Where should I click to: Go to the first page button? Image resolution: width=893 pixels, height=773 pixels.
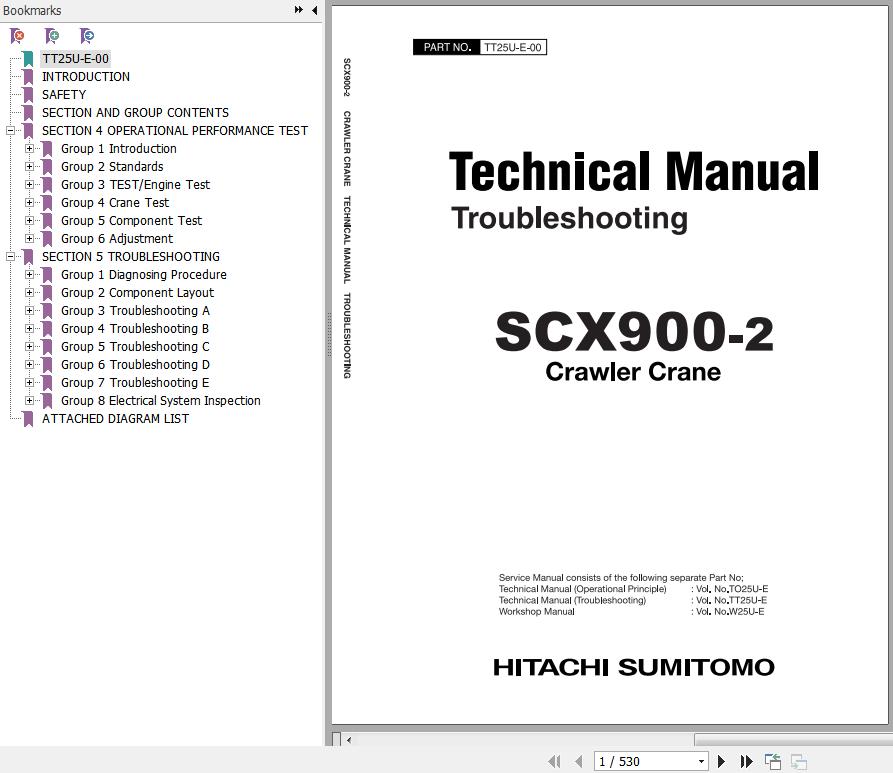[554, 761]
